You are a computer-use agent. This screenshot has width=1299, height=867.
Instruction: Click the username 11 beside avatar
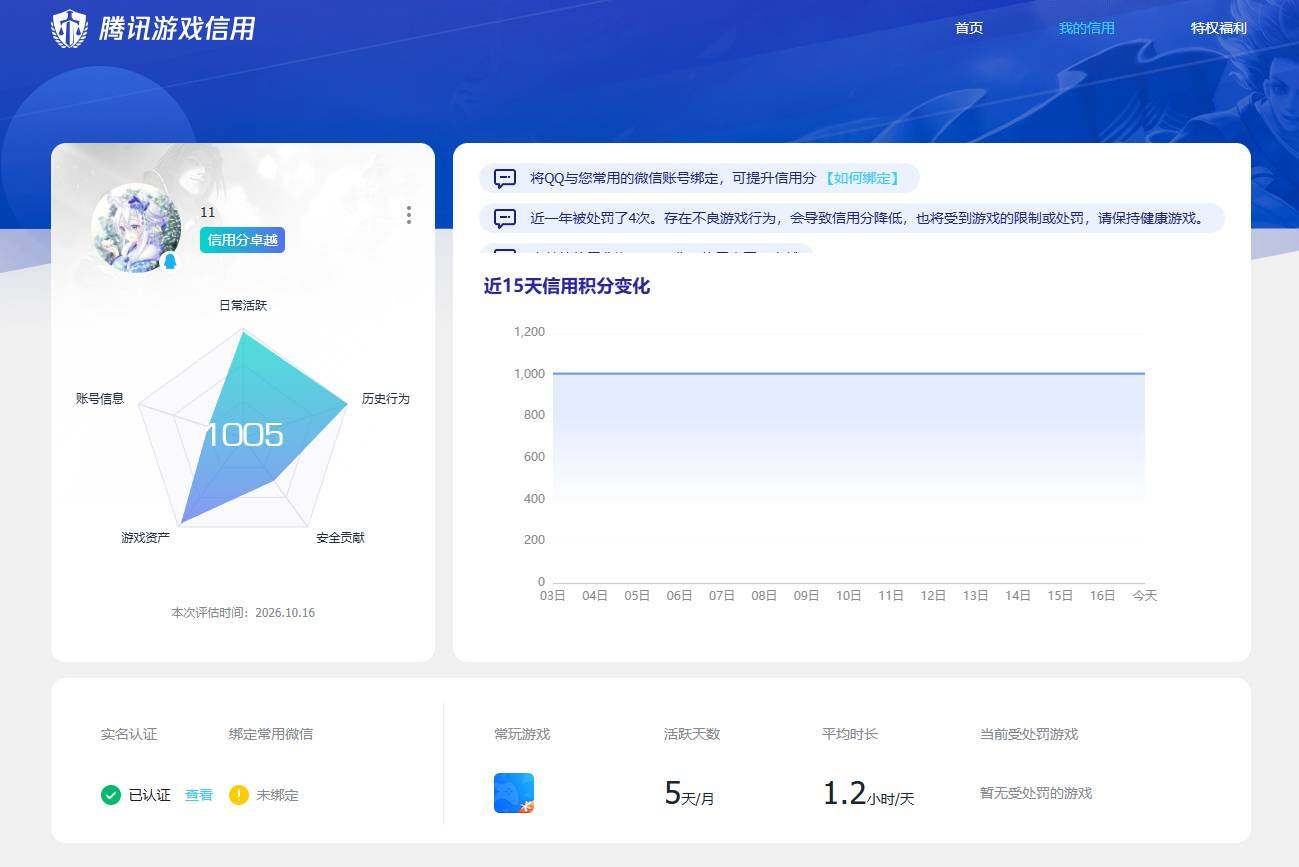(x=208, y=212)
